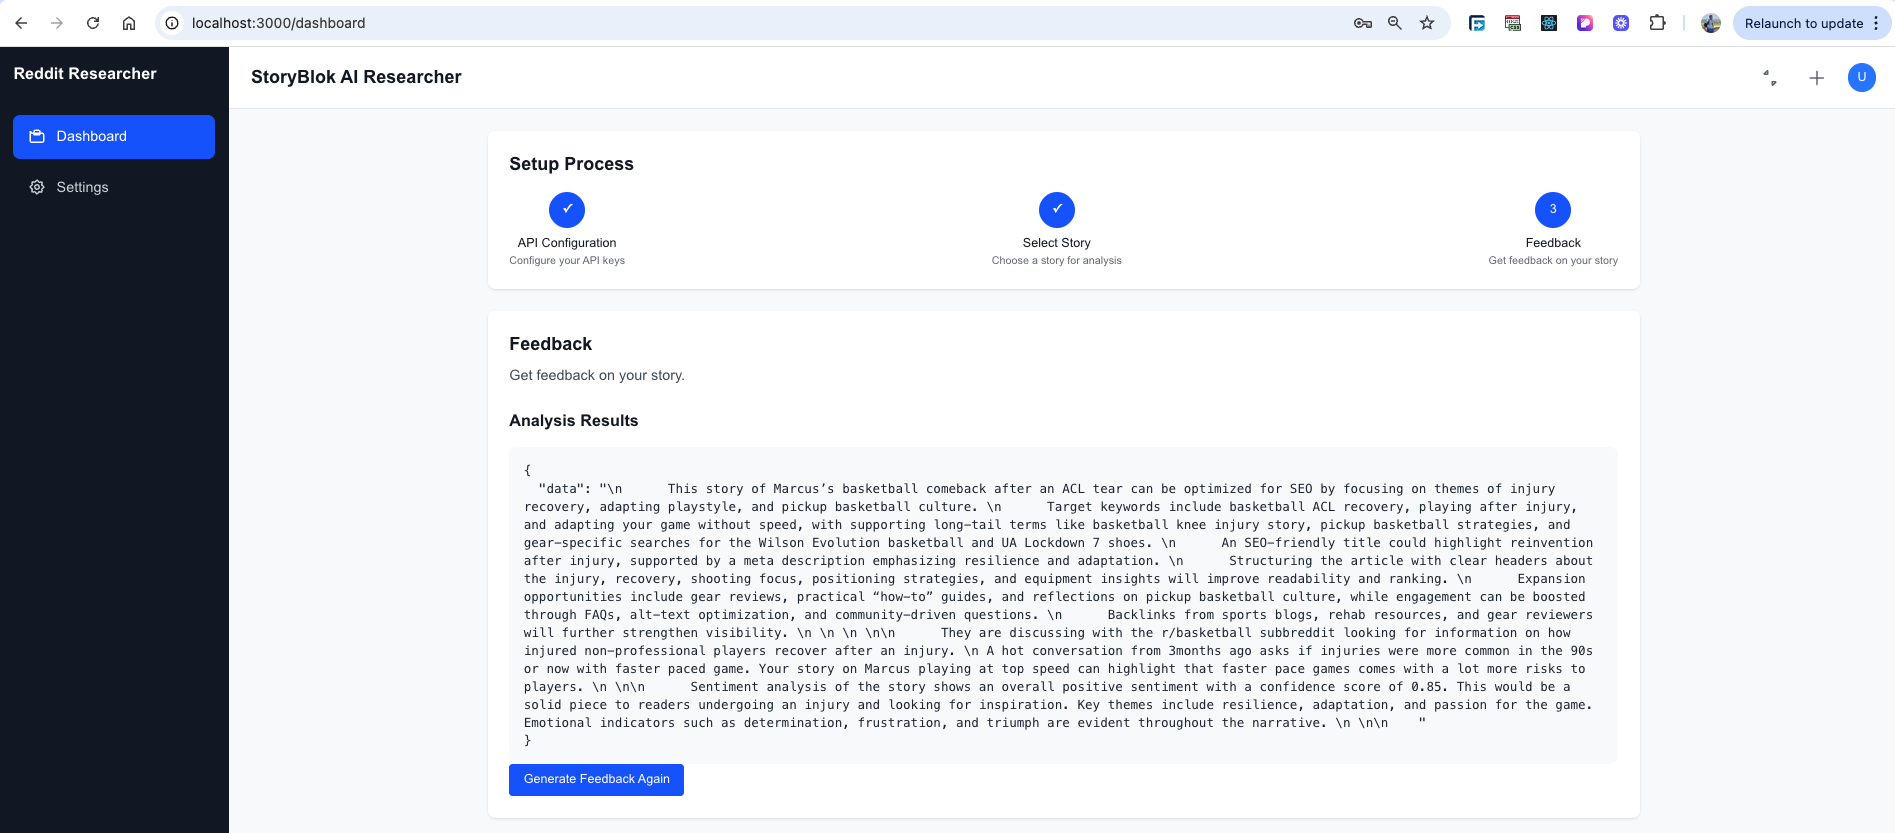Click the Dashboard briefcase icon
This screenshot has height=833, width=1895.
pyautogui.click(x=37, y=137)
